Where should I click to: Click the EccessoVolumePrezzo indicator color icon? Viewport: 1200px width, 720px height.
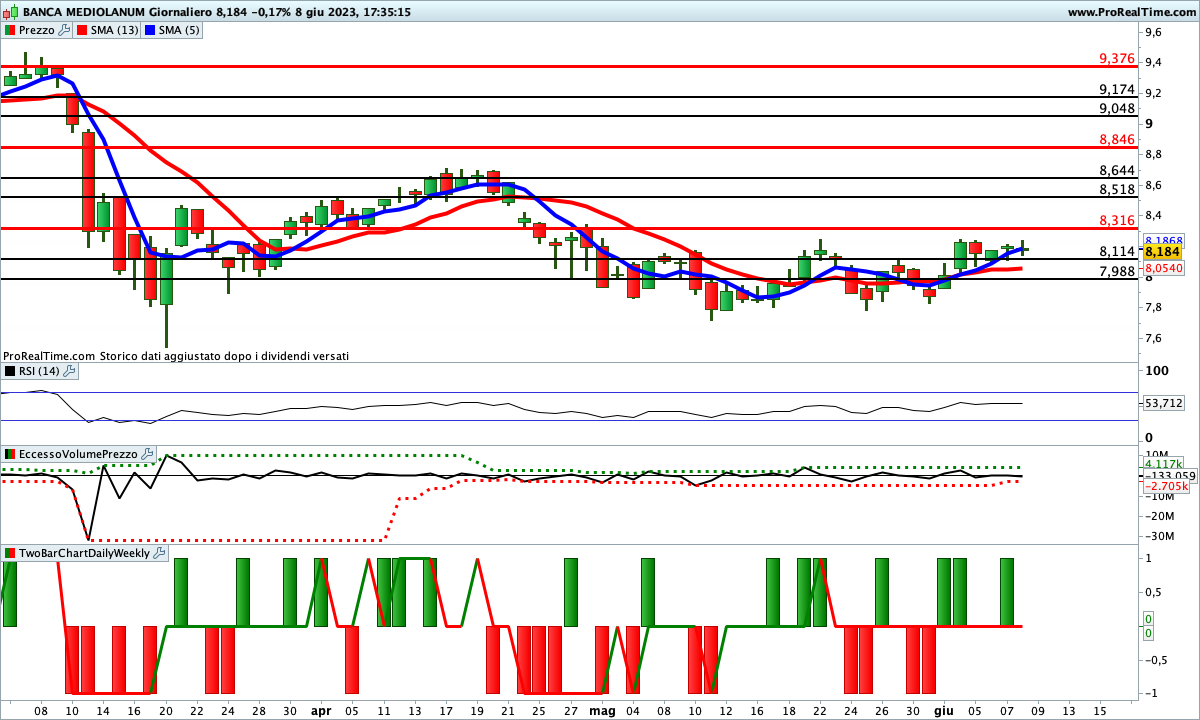(x=10, y=454)
